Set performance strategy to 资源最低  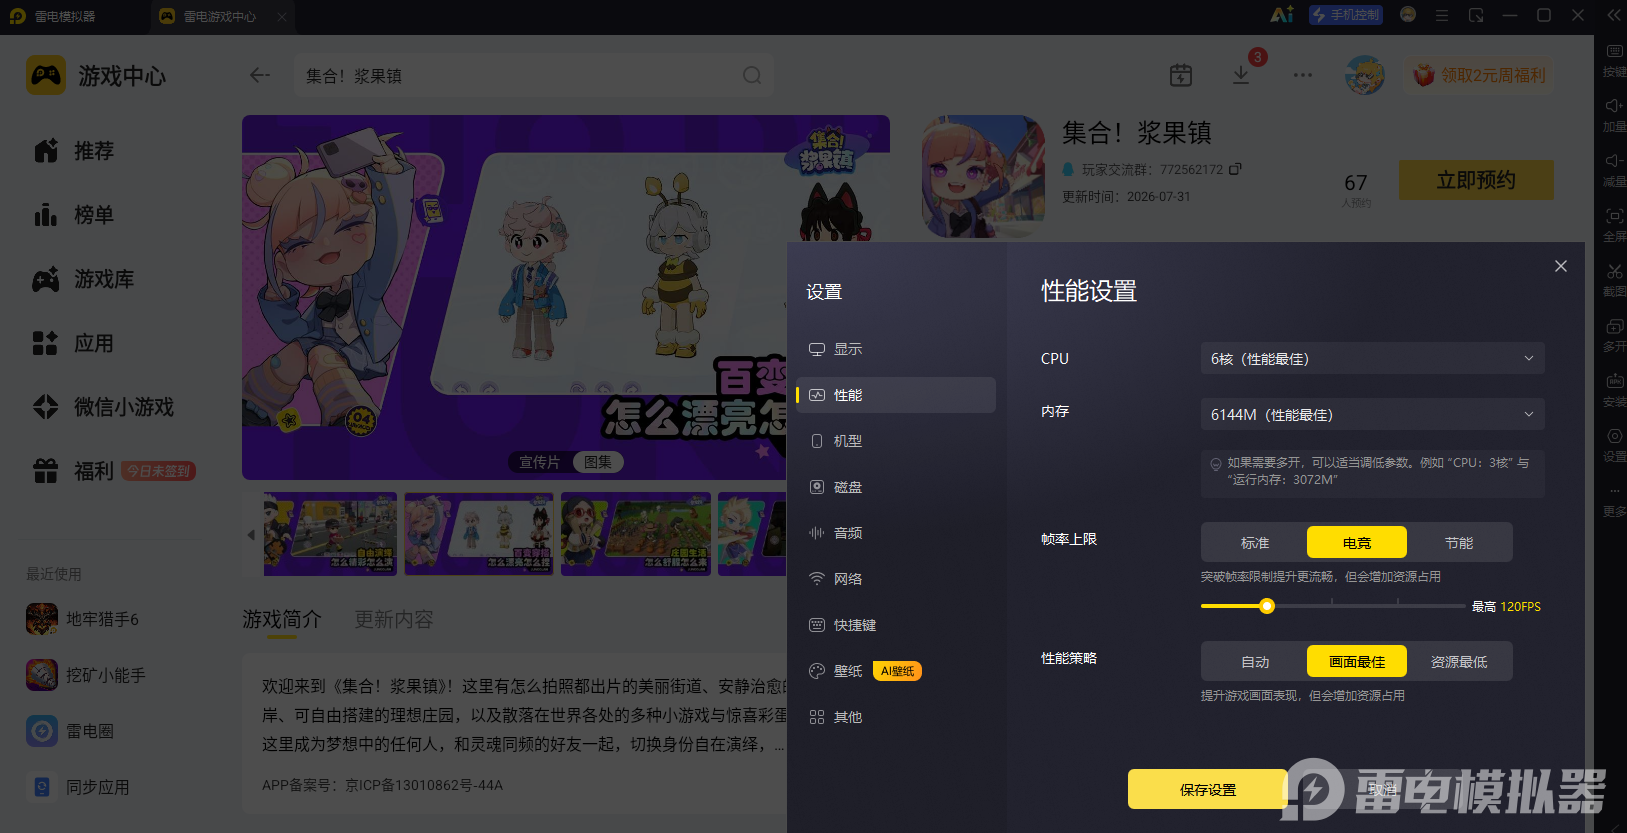(x=1459, y=661)
